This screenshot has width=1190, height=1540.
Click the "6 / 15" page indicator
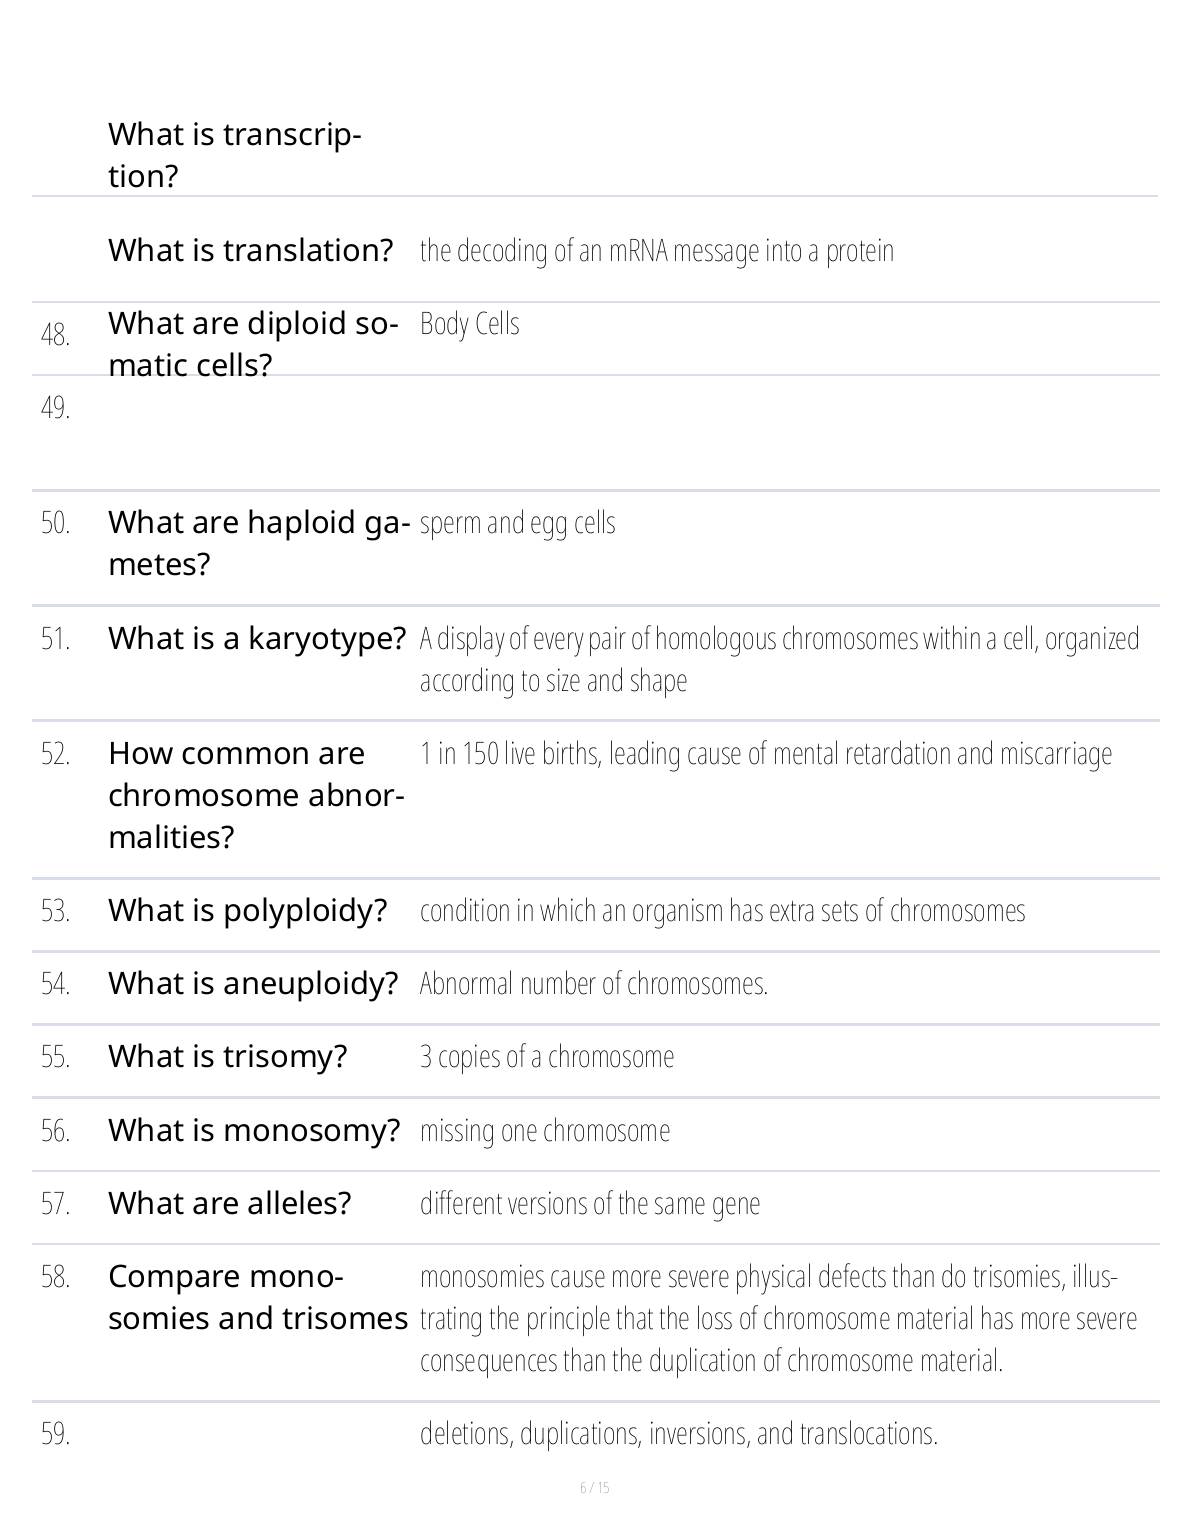(x=594, y=1488)
